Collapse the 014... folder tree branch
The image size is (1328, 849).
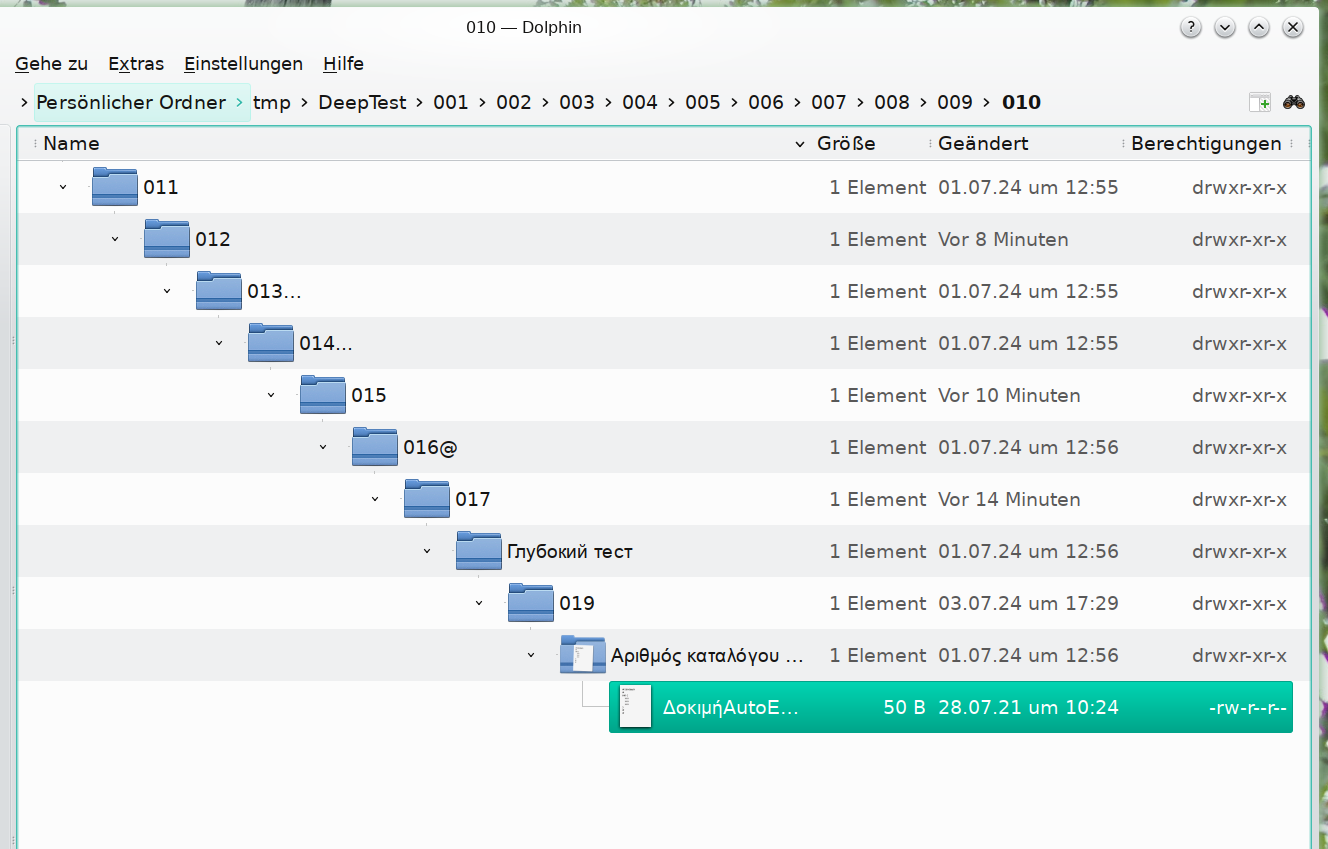click(219, 343)
